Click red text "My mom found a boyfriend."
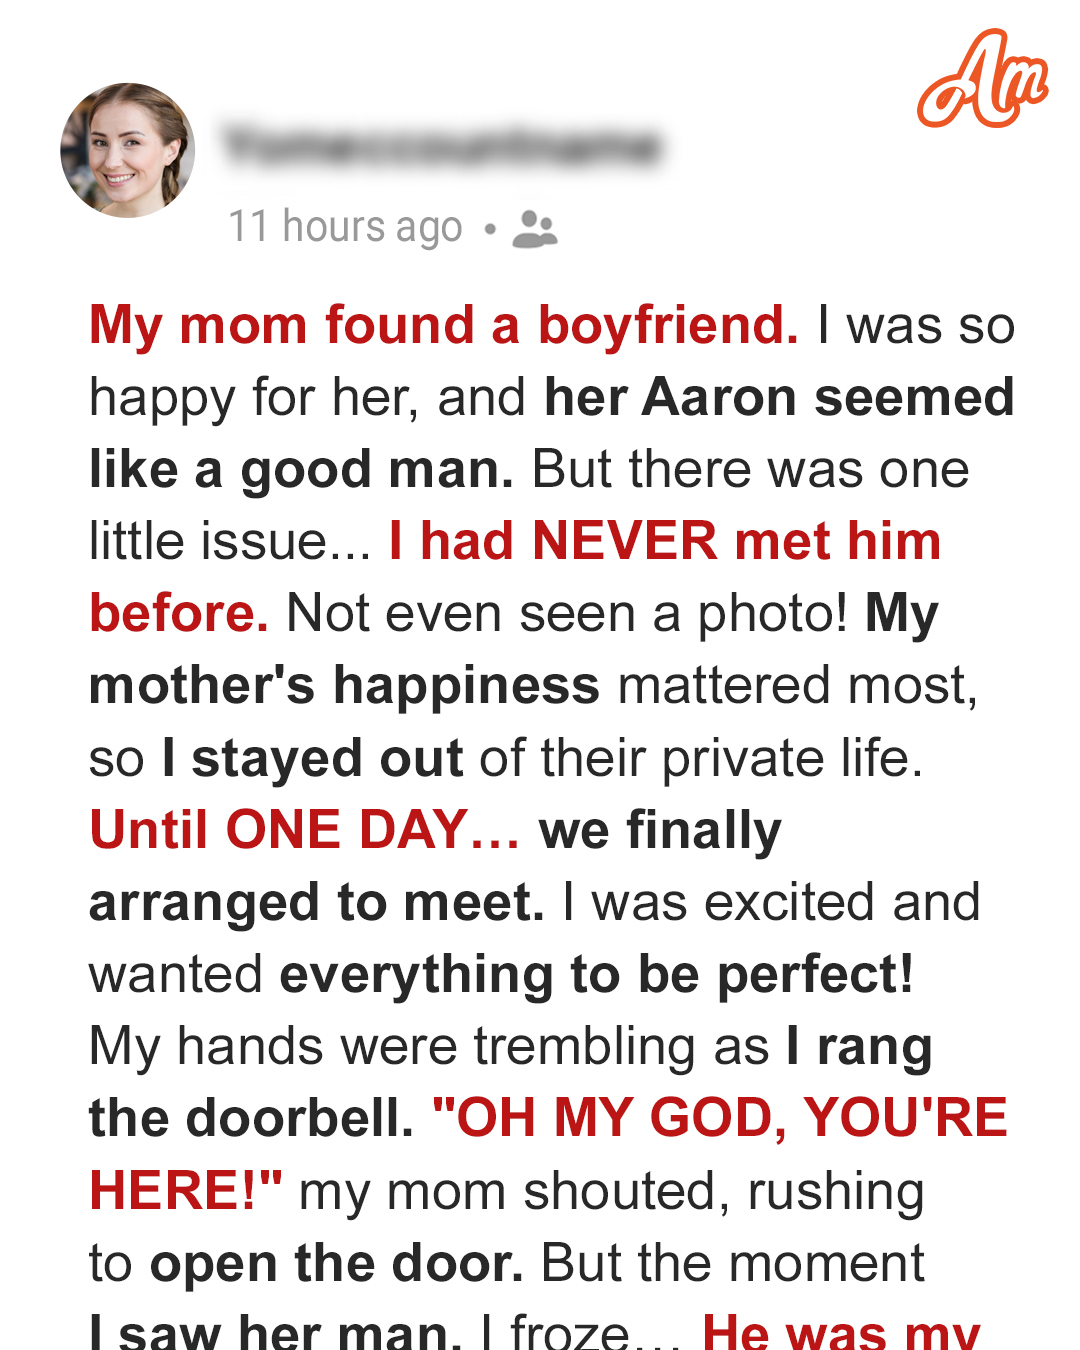 pos(444,326)
